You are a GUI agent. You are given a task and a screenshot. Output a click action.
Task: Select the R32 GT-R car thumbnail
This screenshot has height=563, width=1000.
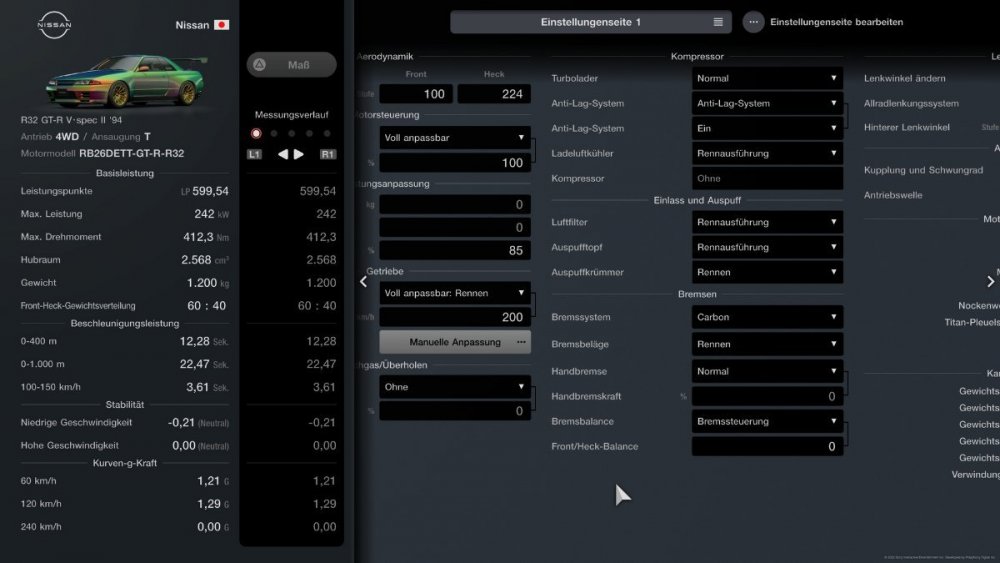(x=128, y=80)
